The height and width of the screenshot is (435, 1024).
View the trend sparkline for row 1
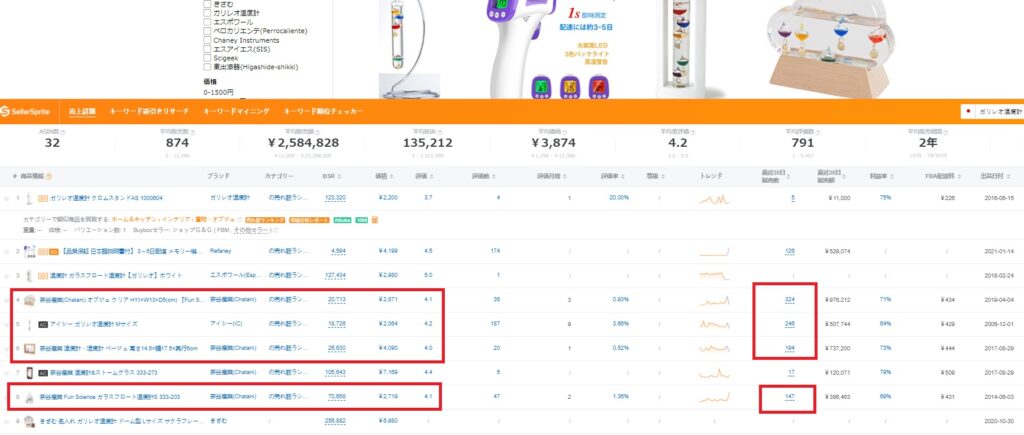(x=714, y=199)
